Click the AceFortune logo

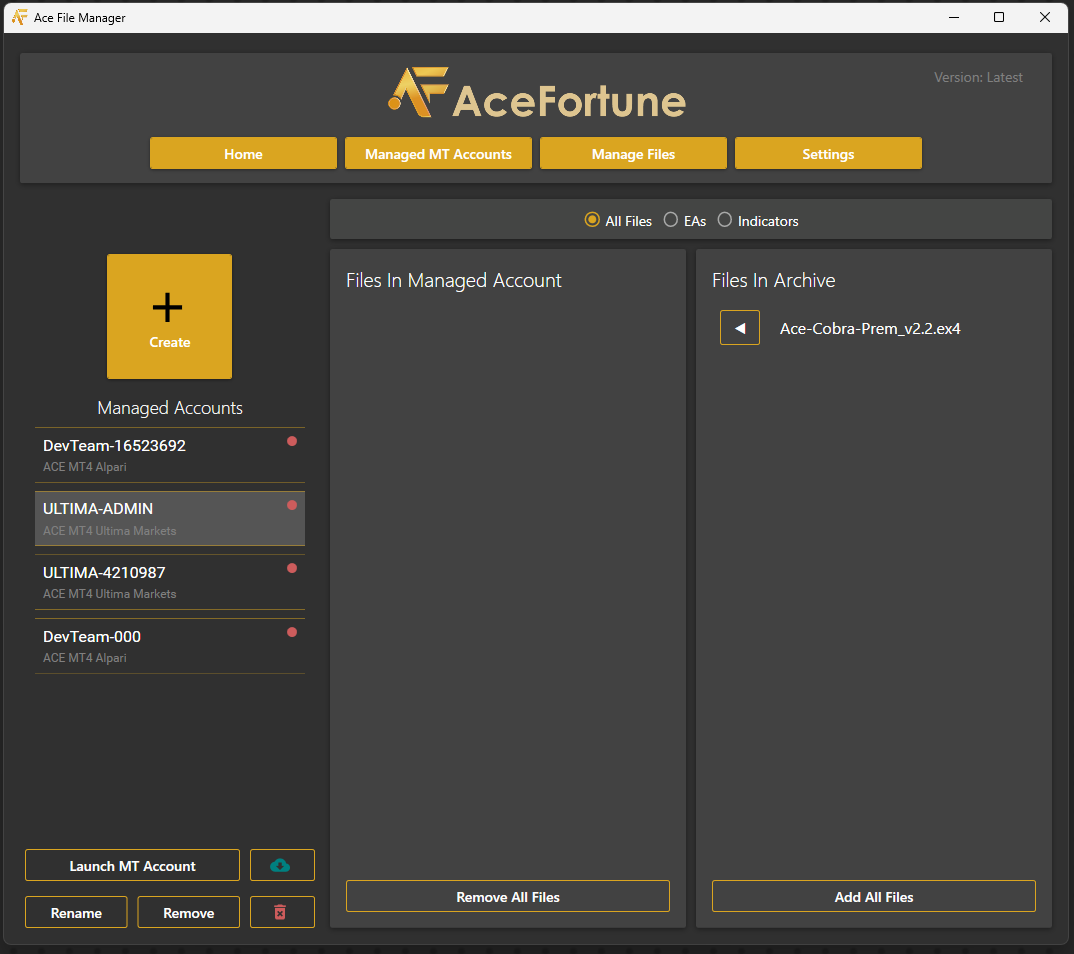pos(536,93)
